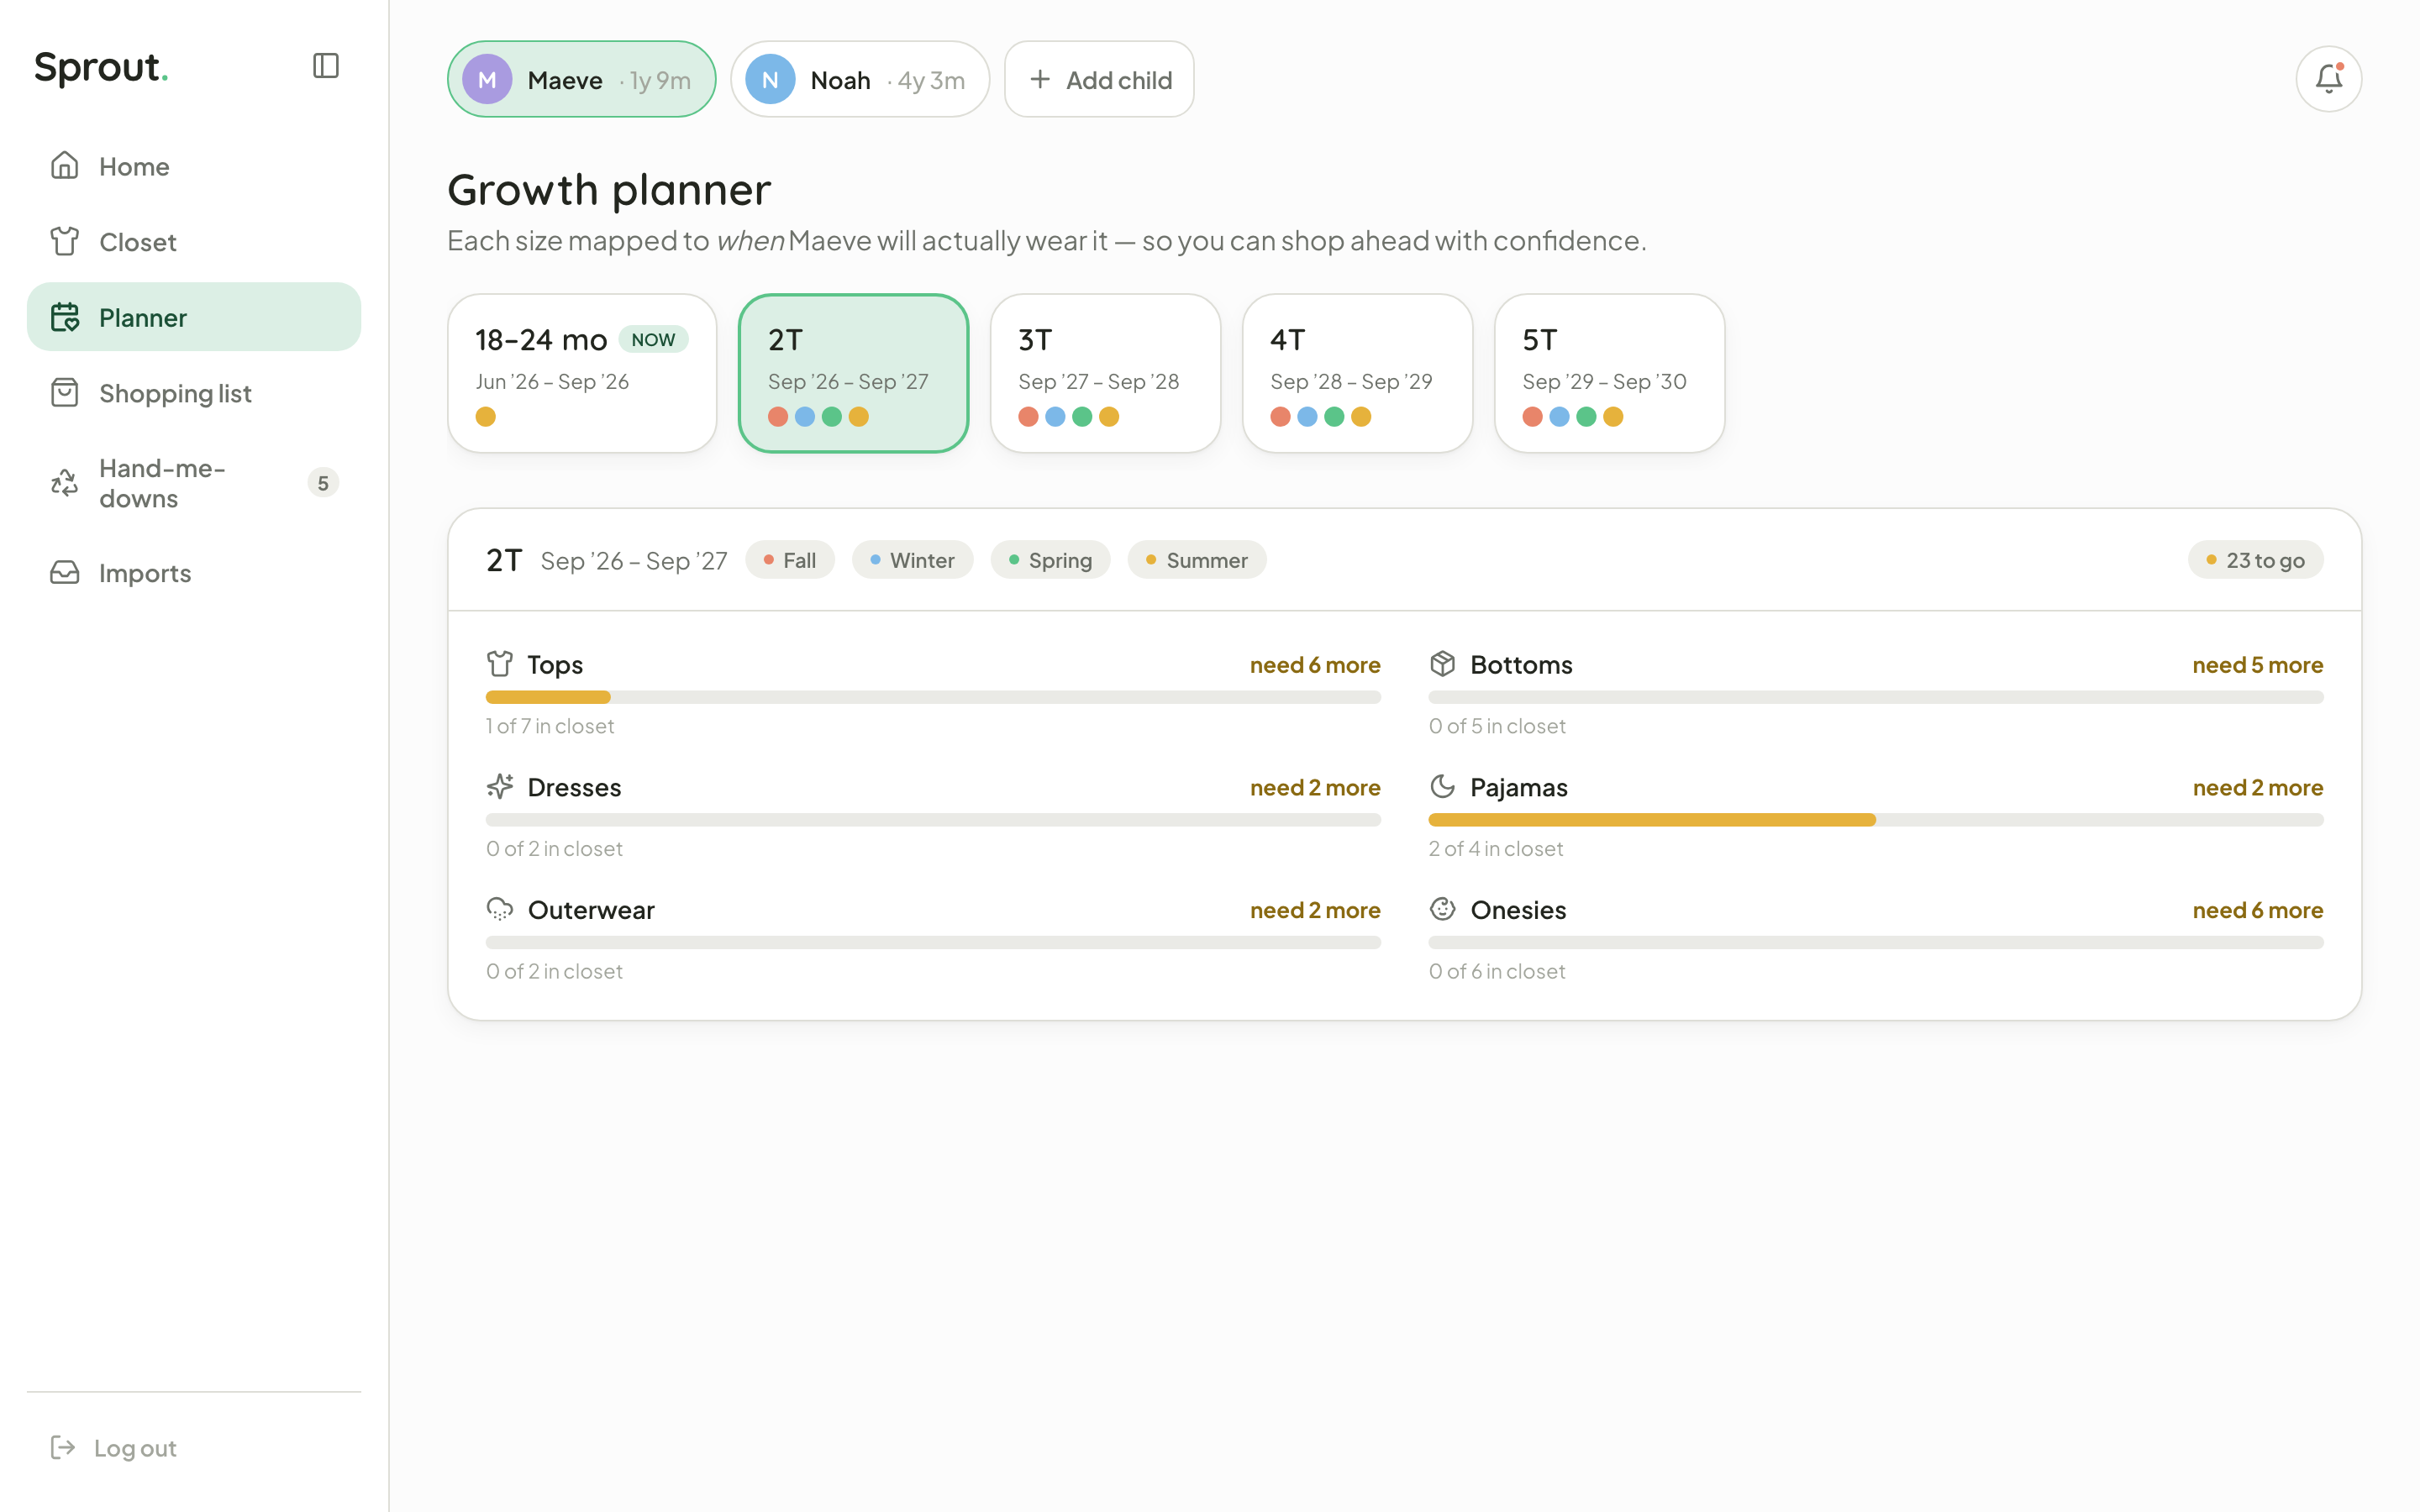Collapse the sidebar with the panel icon
The width and height of the screenshot is (2420, 1512).
tap(326, 66)
